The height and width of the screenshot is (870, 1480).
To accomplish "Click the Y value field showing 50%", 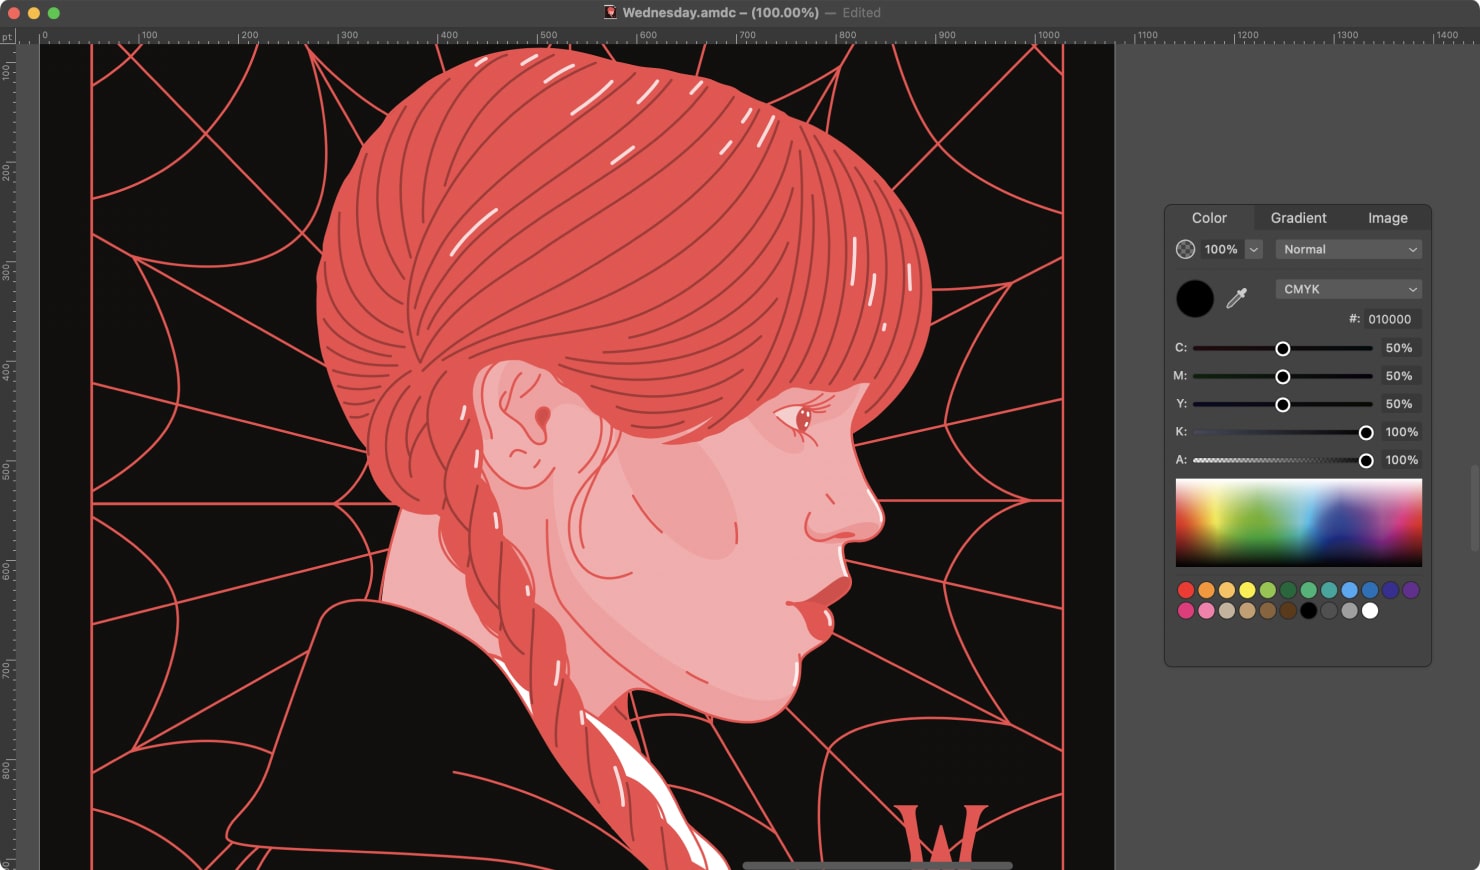I will 1401,404.
